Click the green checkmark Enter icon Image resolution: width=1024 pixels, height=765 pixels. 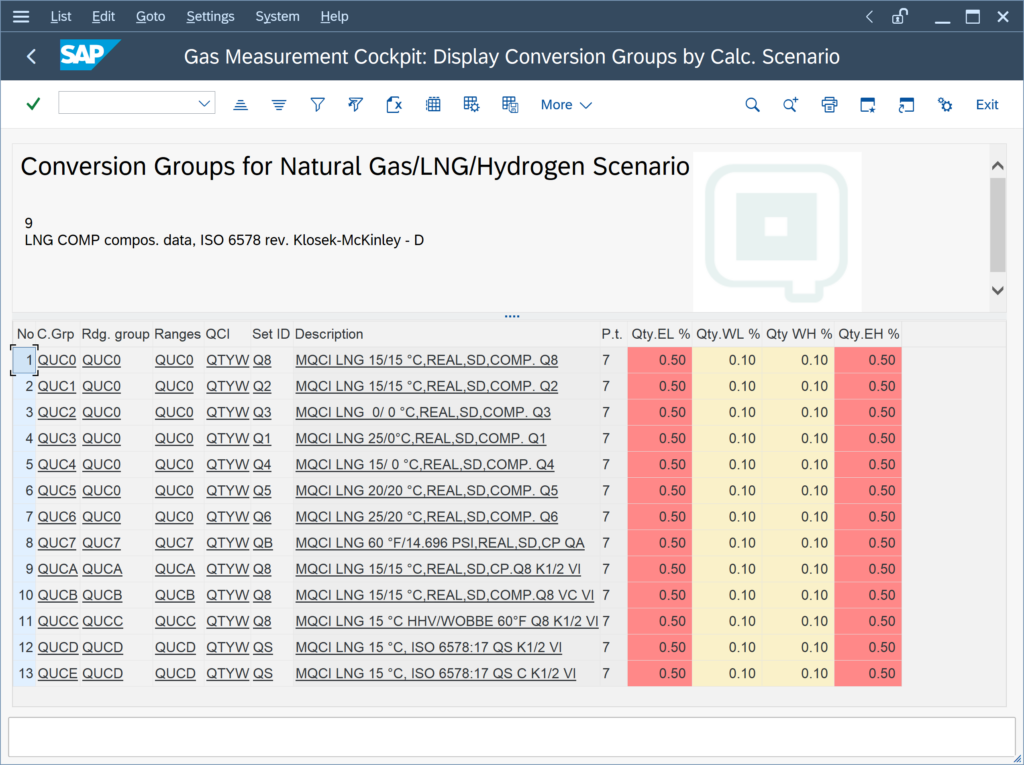point(33,104)
